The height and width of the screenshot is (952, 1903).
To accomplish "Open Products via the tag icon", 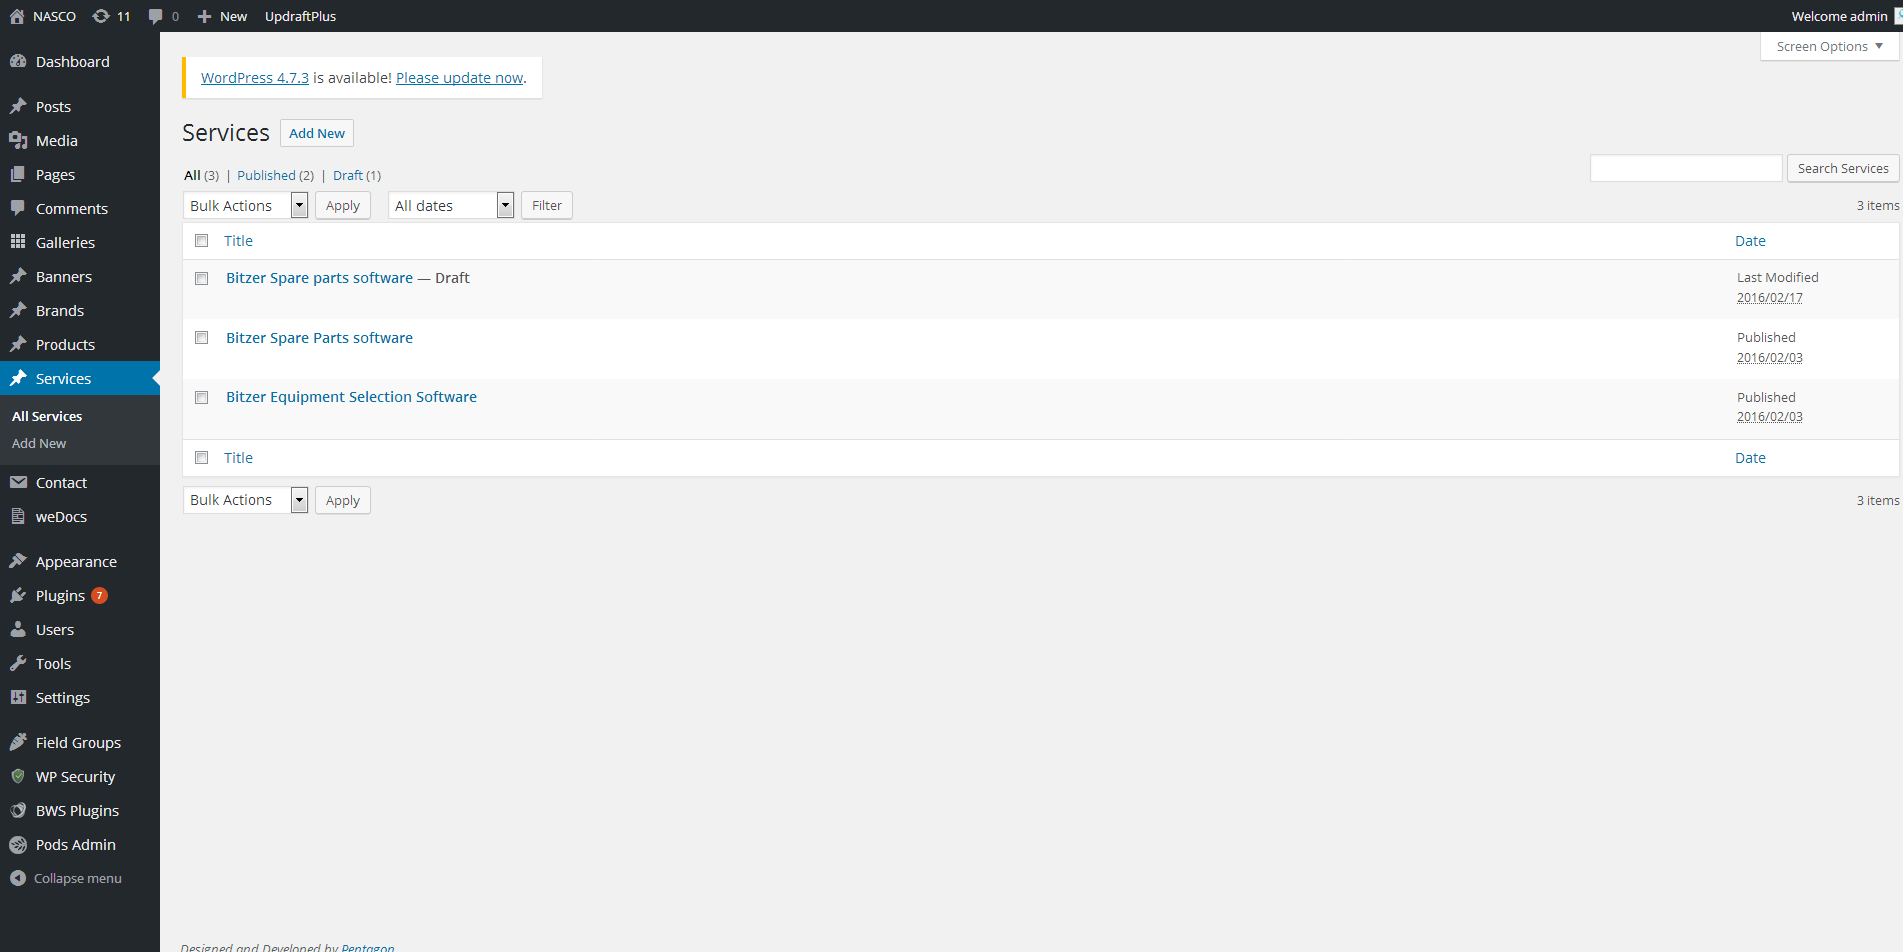I will (20, 344).
